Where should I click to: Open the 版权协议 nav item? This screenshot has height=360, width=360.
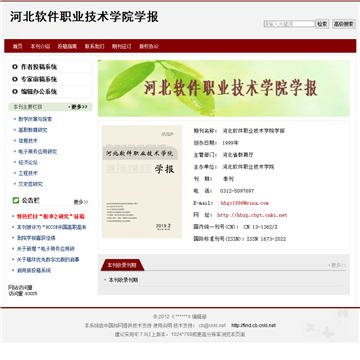(x=149, y=46)
